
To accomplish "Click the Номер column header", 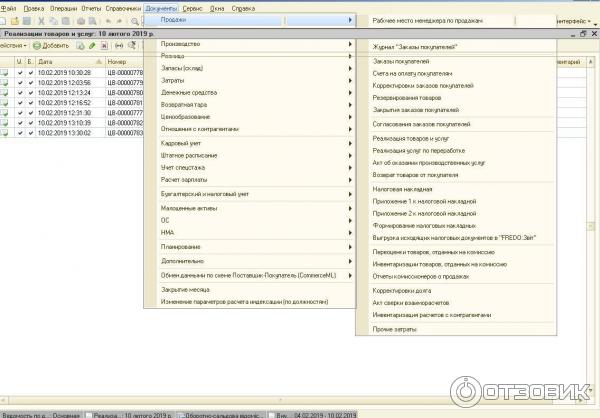I will 124,62.
